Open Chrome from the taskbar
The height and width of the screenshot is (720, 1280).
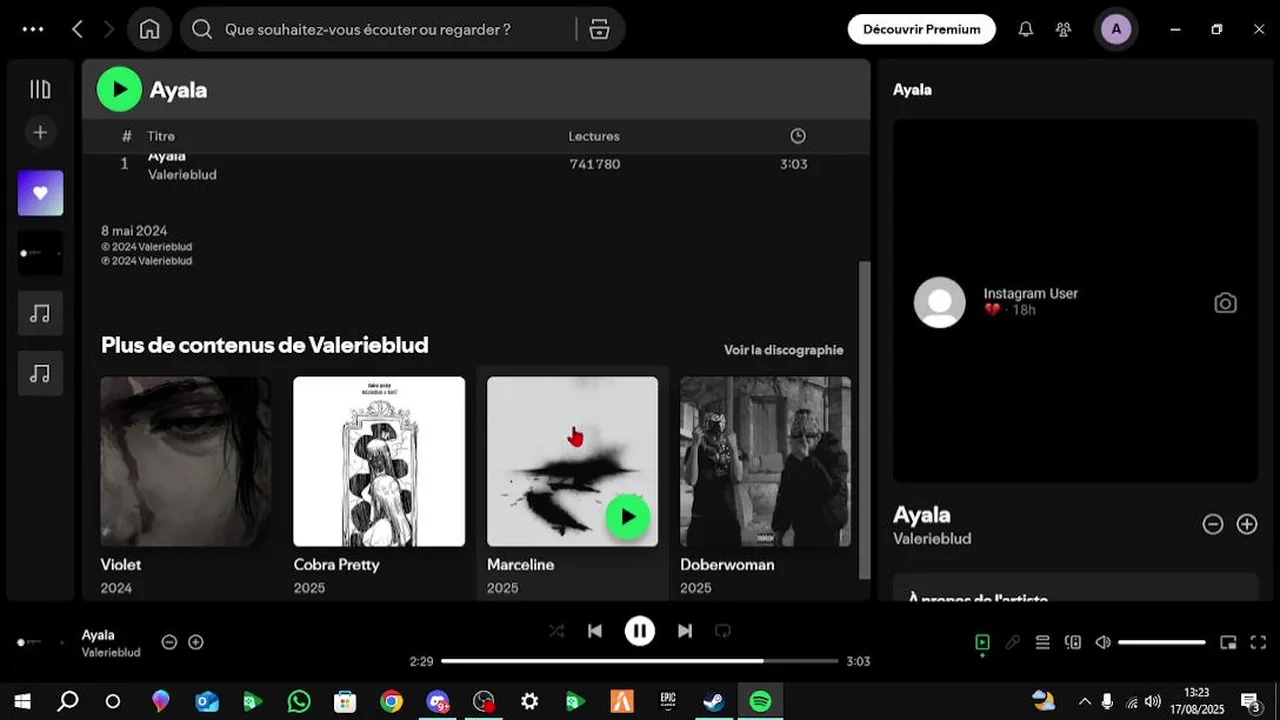[x=391, y=701]
